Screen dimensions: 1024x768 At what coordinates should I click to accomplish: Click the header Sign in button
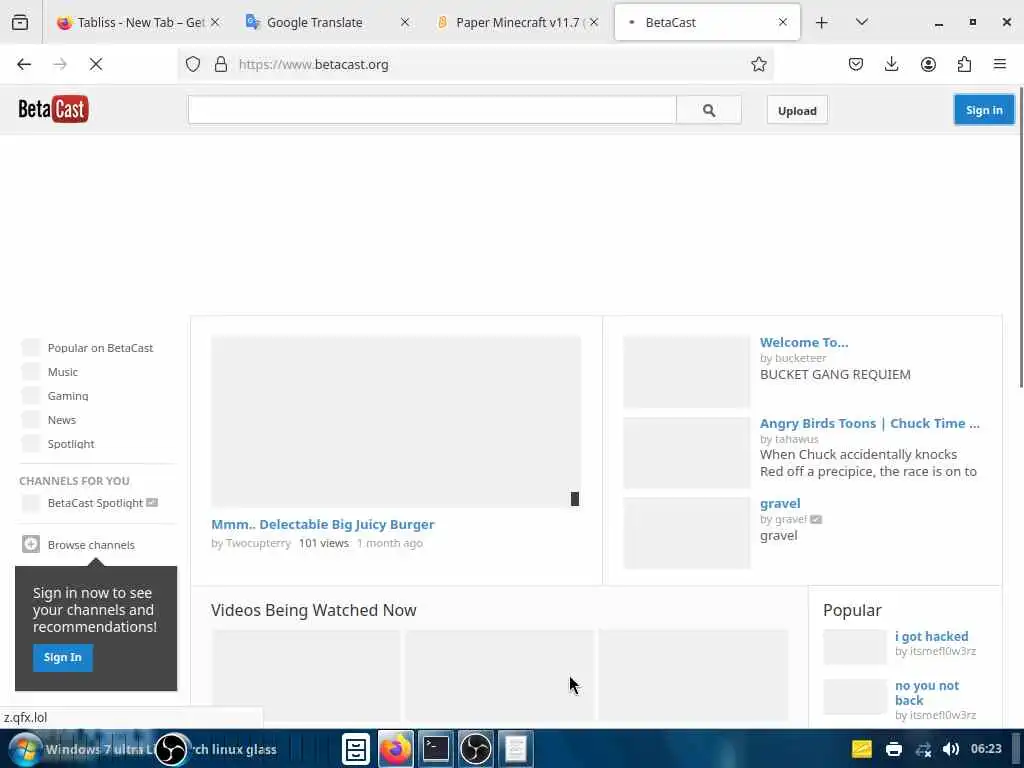984,110
